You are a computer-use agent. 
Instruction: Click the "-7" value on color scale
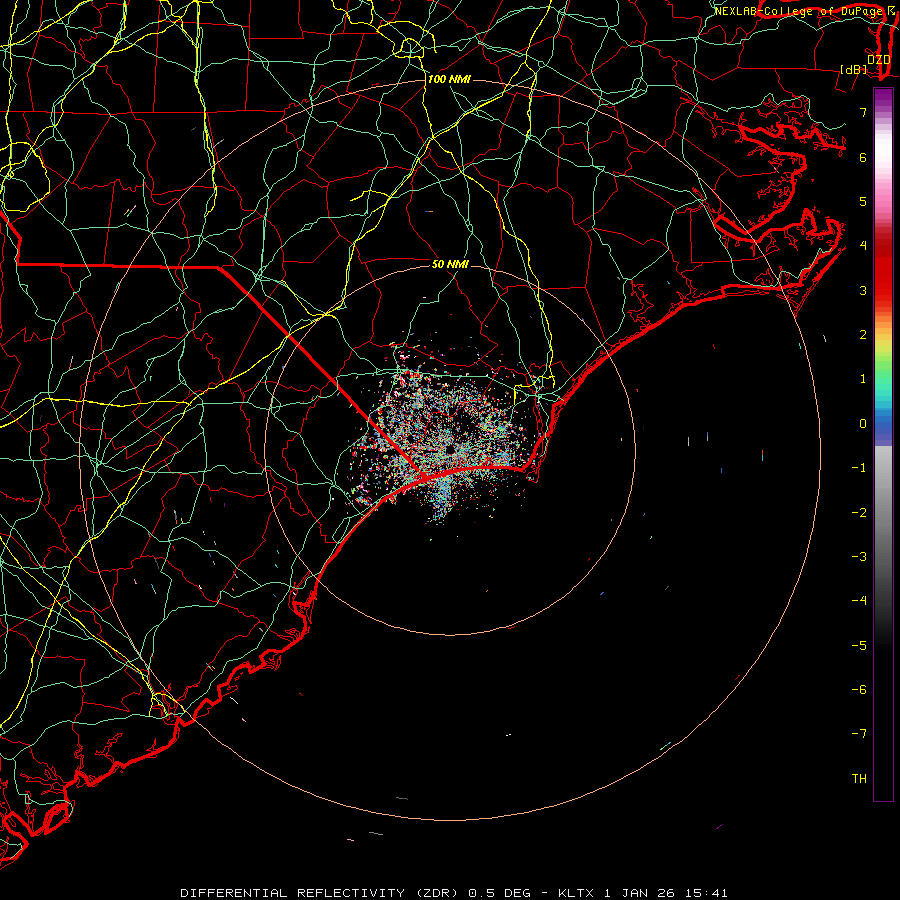pos(859,734)
